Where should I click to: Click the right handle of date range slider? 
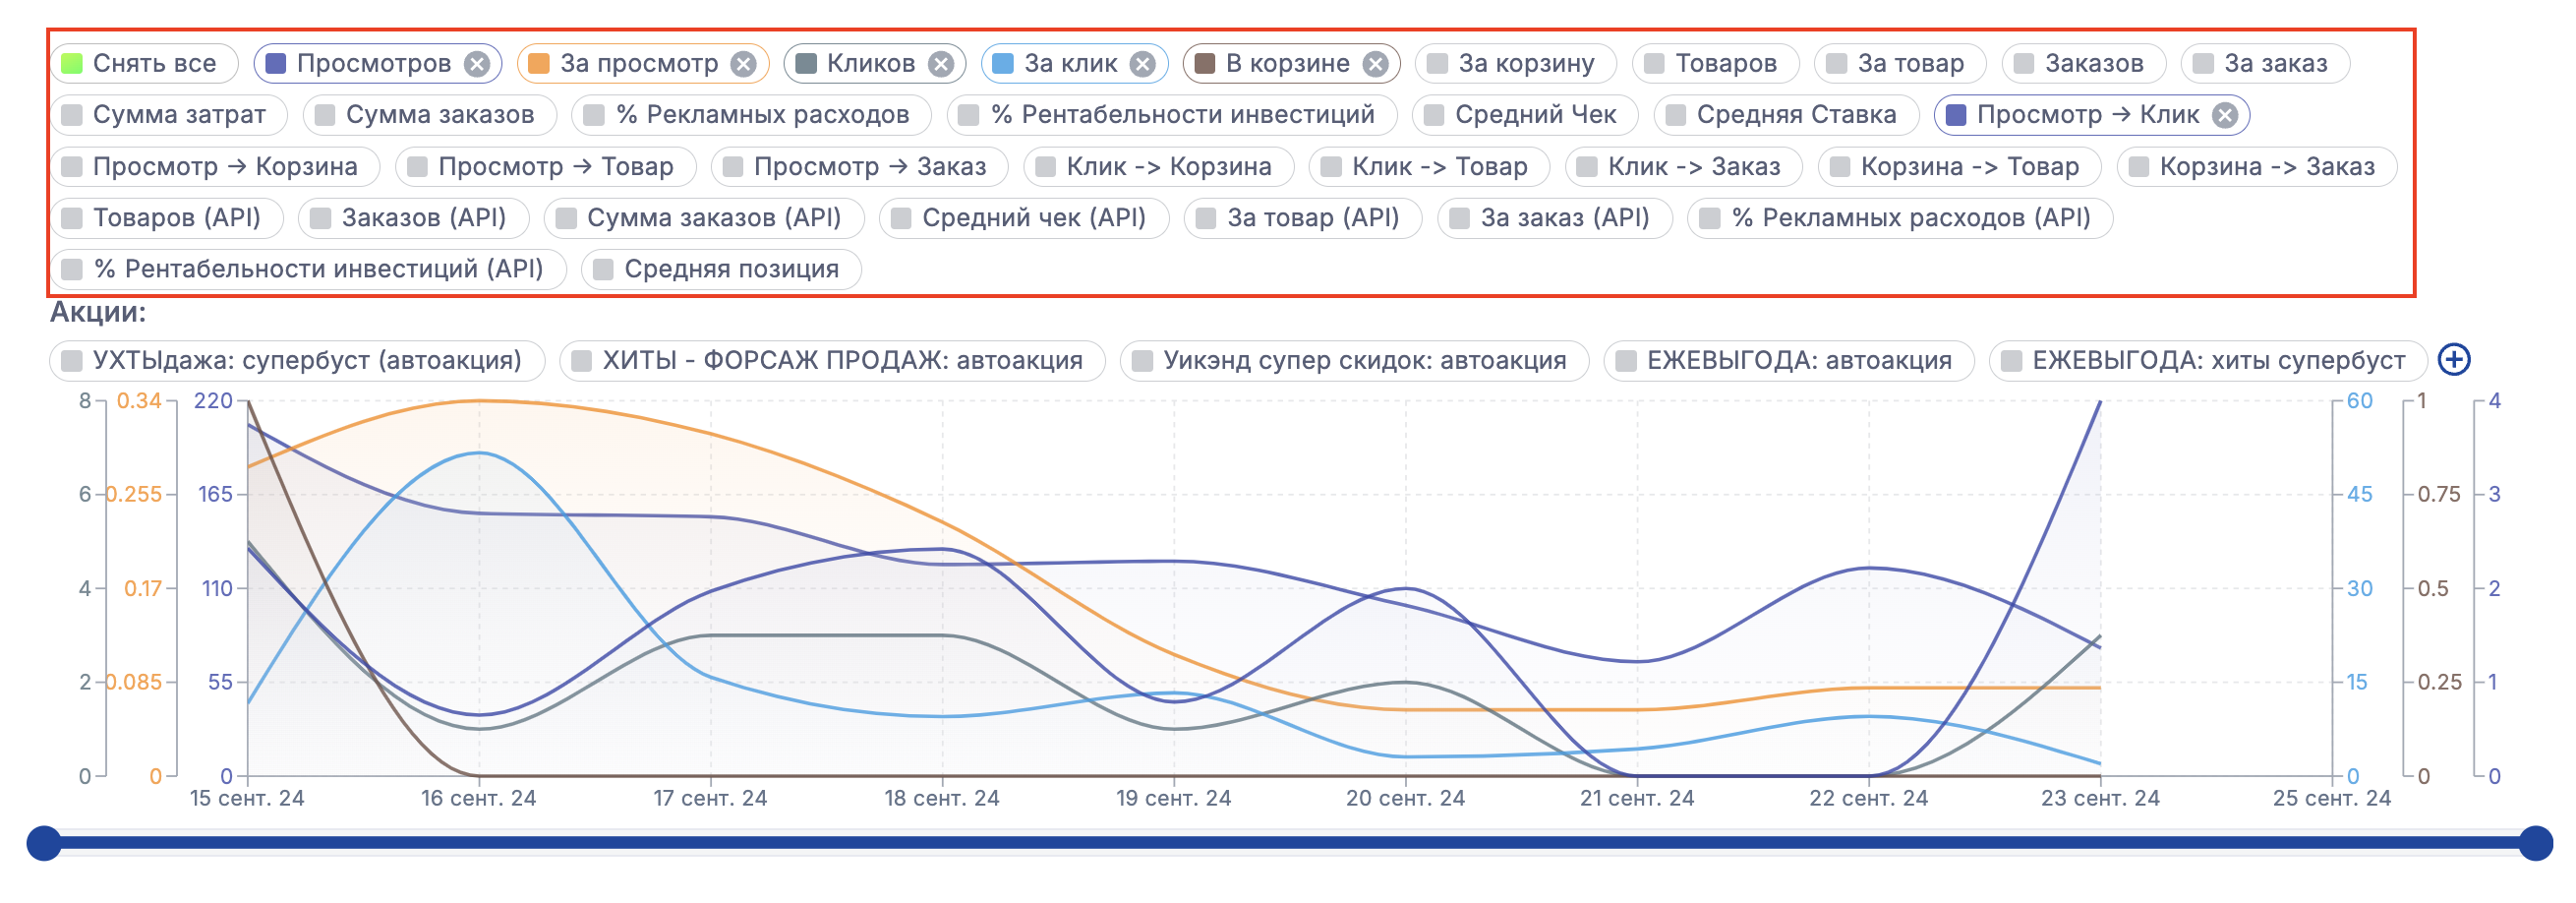[x=2535, y=843]
